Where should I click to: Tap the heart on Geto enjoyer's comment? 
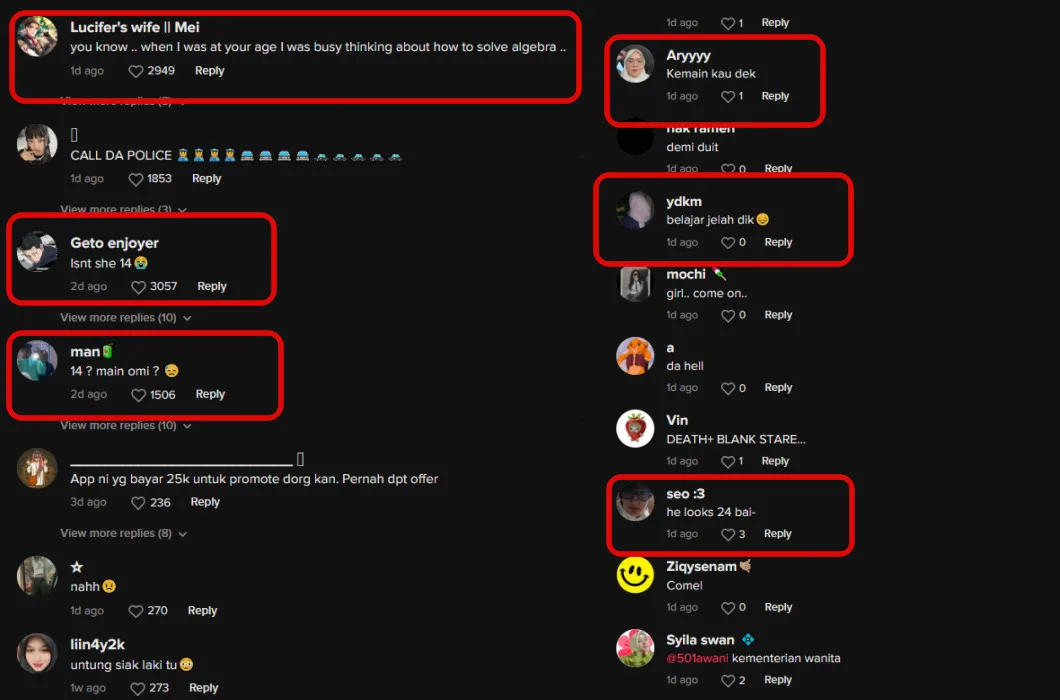click(139, 287)
